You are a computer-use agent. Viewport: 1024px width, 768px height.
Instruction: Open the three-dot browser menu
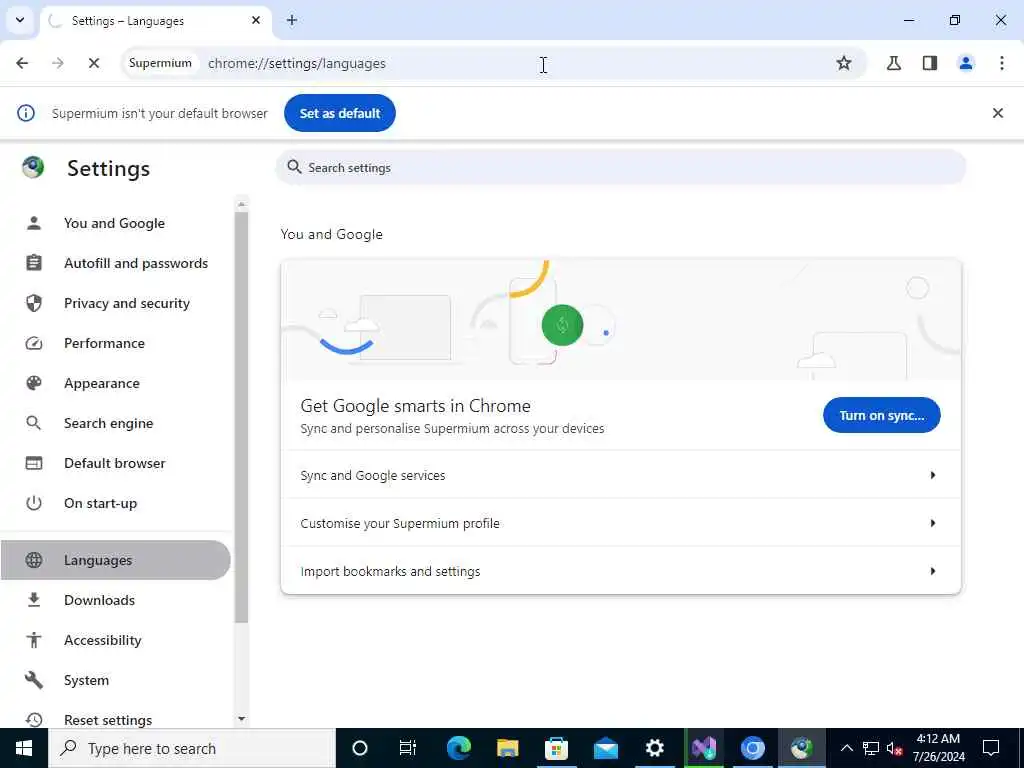coord(1002,63)
